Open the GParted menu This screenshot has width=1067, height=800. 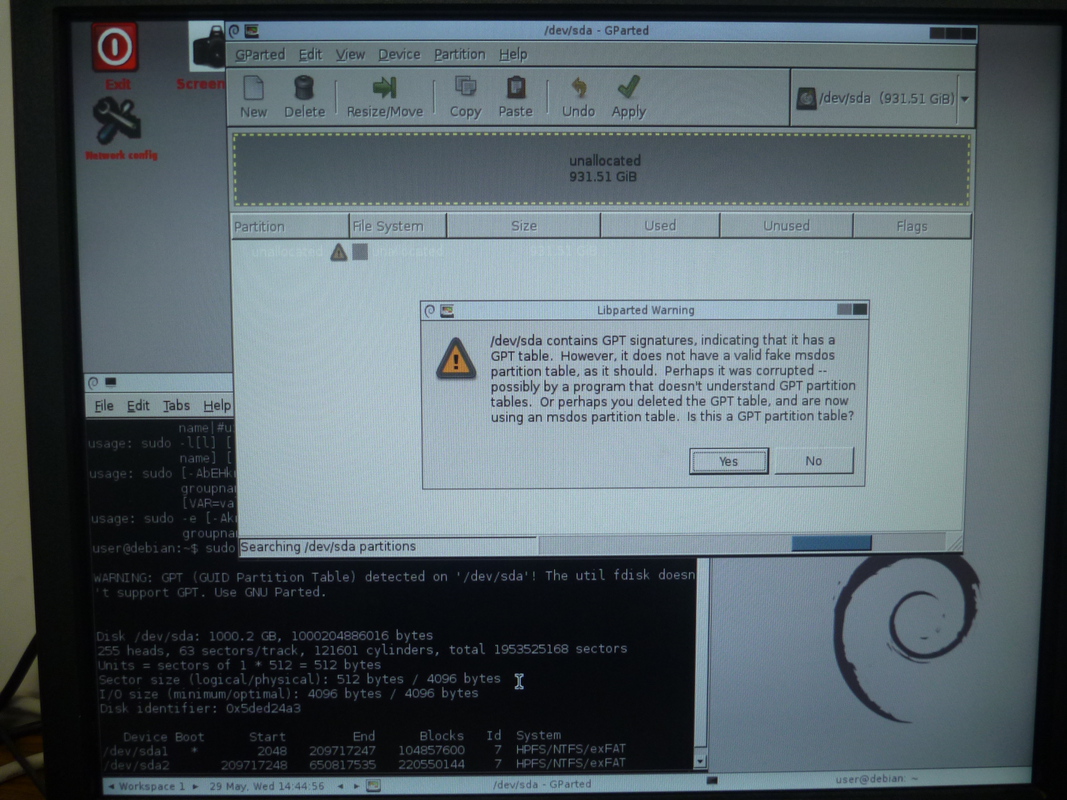tap(260, 54)
